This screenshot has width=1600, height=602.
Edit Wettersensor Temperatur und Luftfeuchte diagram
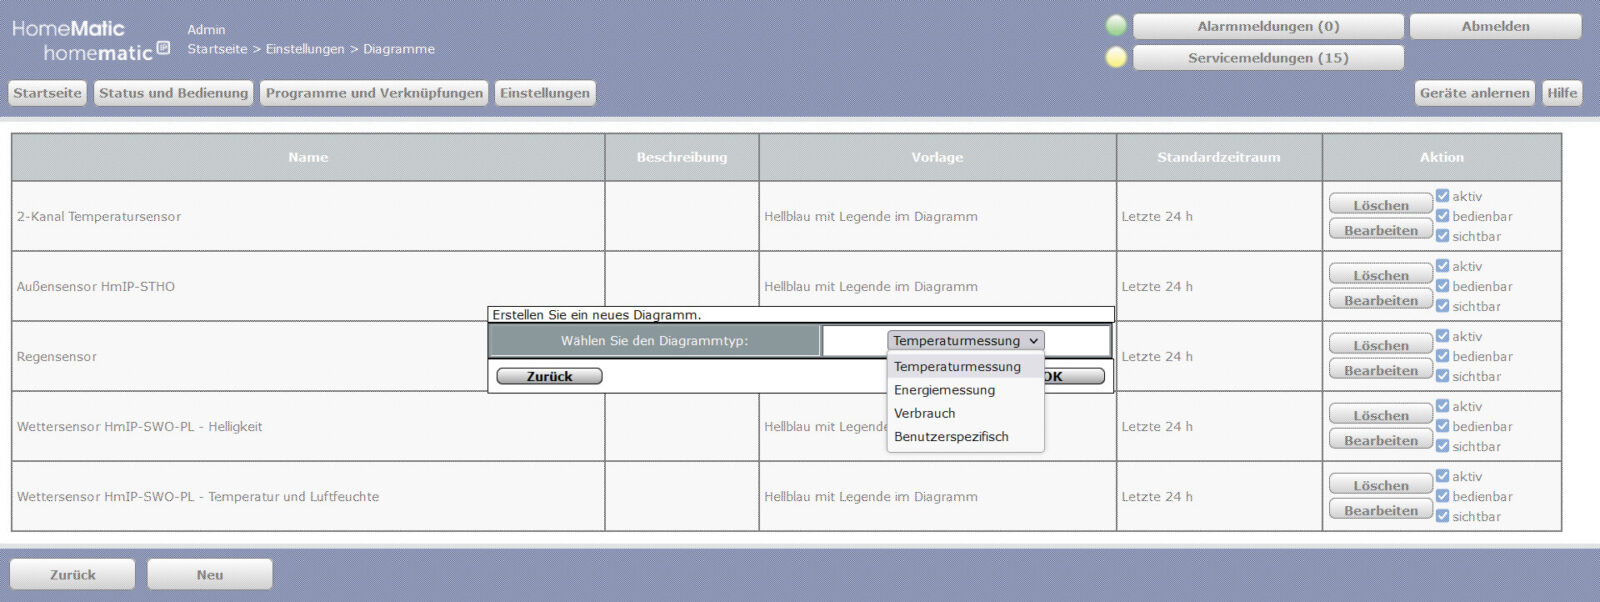click(1381, 510)
